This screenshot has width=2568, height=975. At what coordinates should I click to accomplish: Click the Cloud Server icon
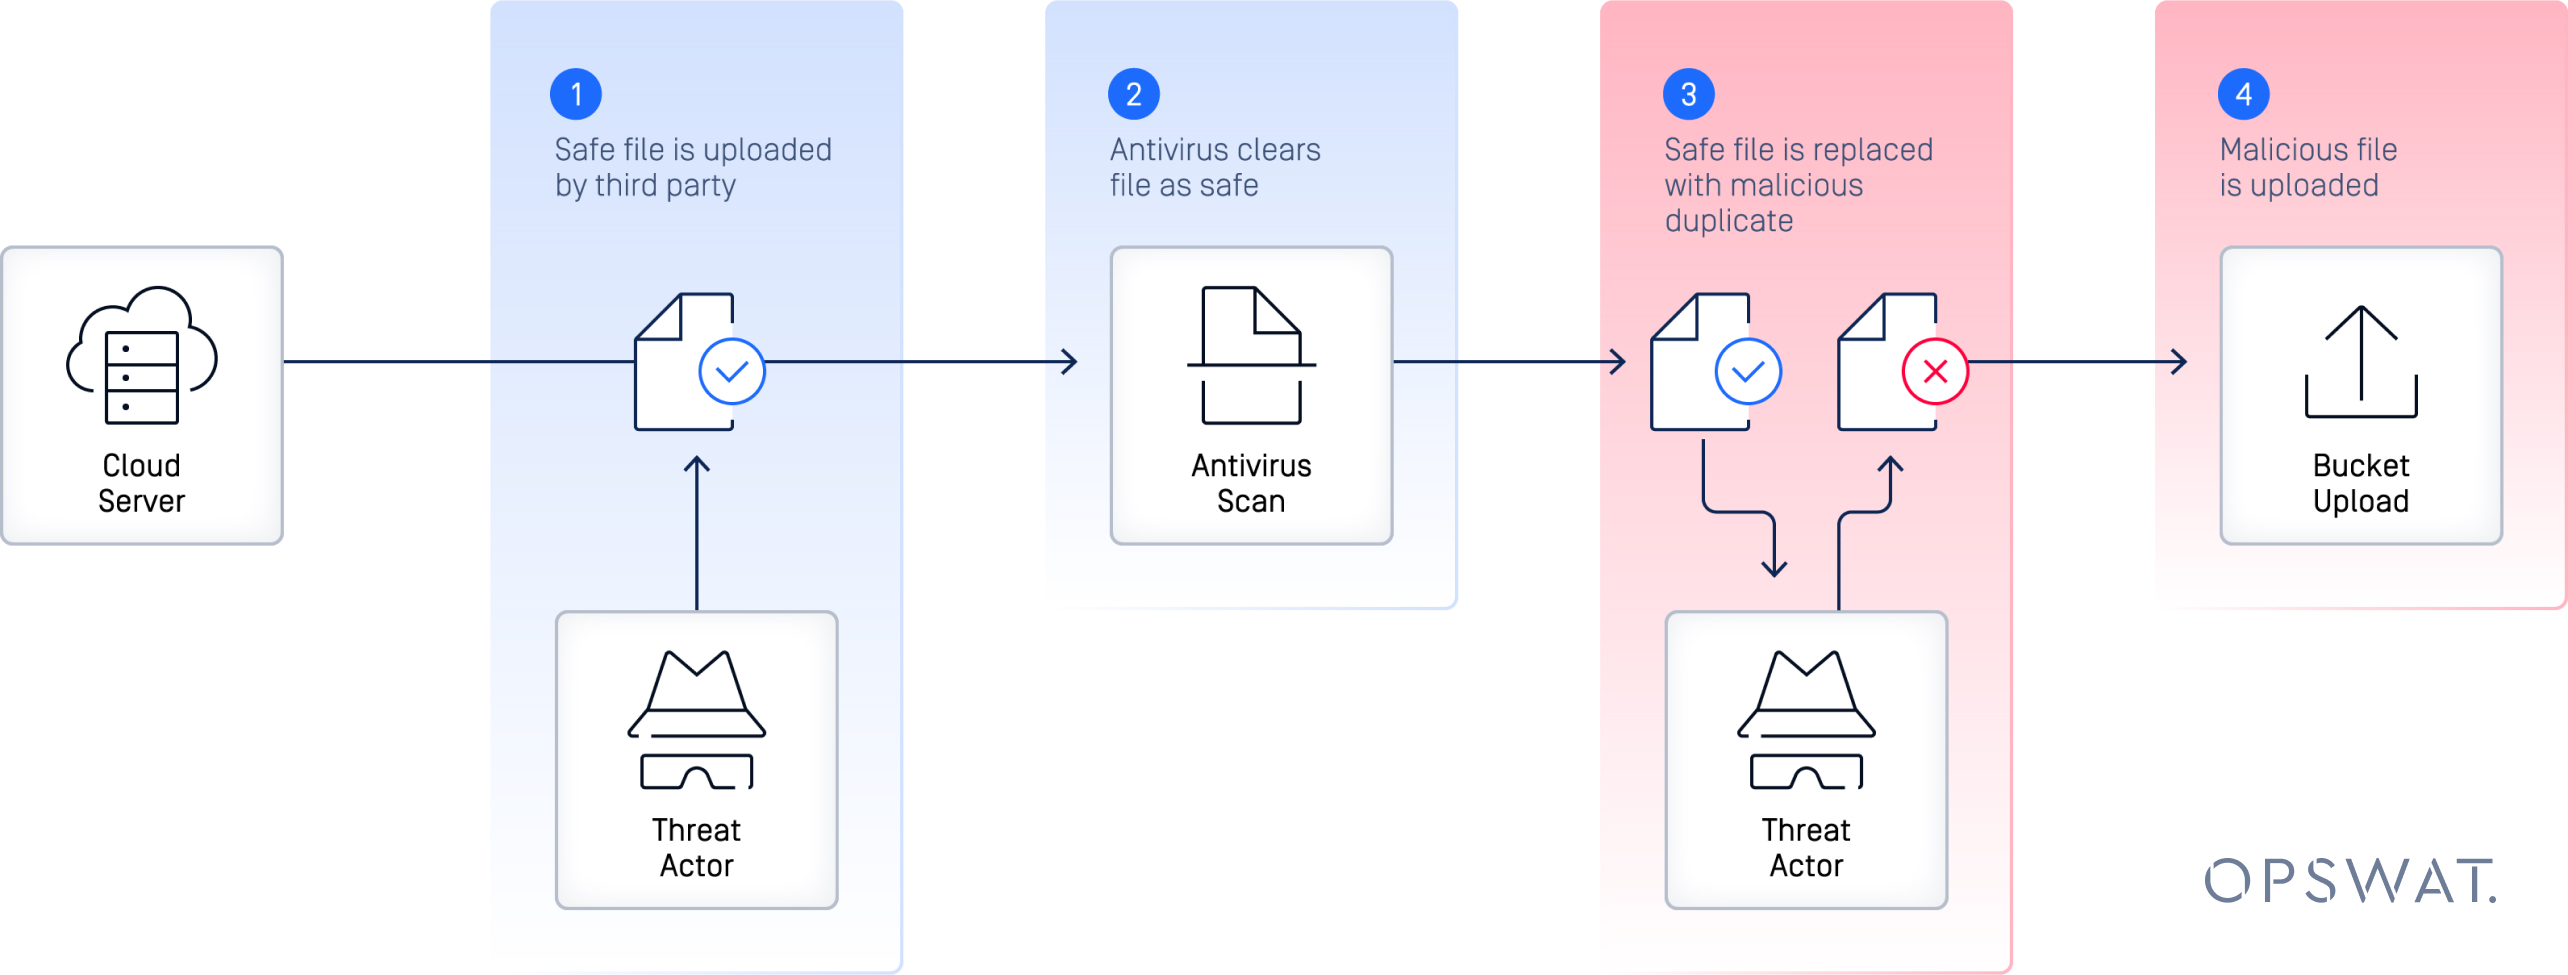pyautogui.click(x=142, y=355)
